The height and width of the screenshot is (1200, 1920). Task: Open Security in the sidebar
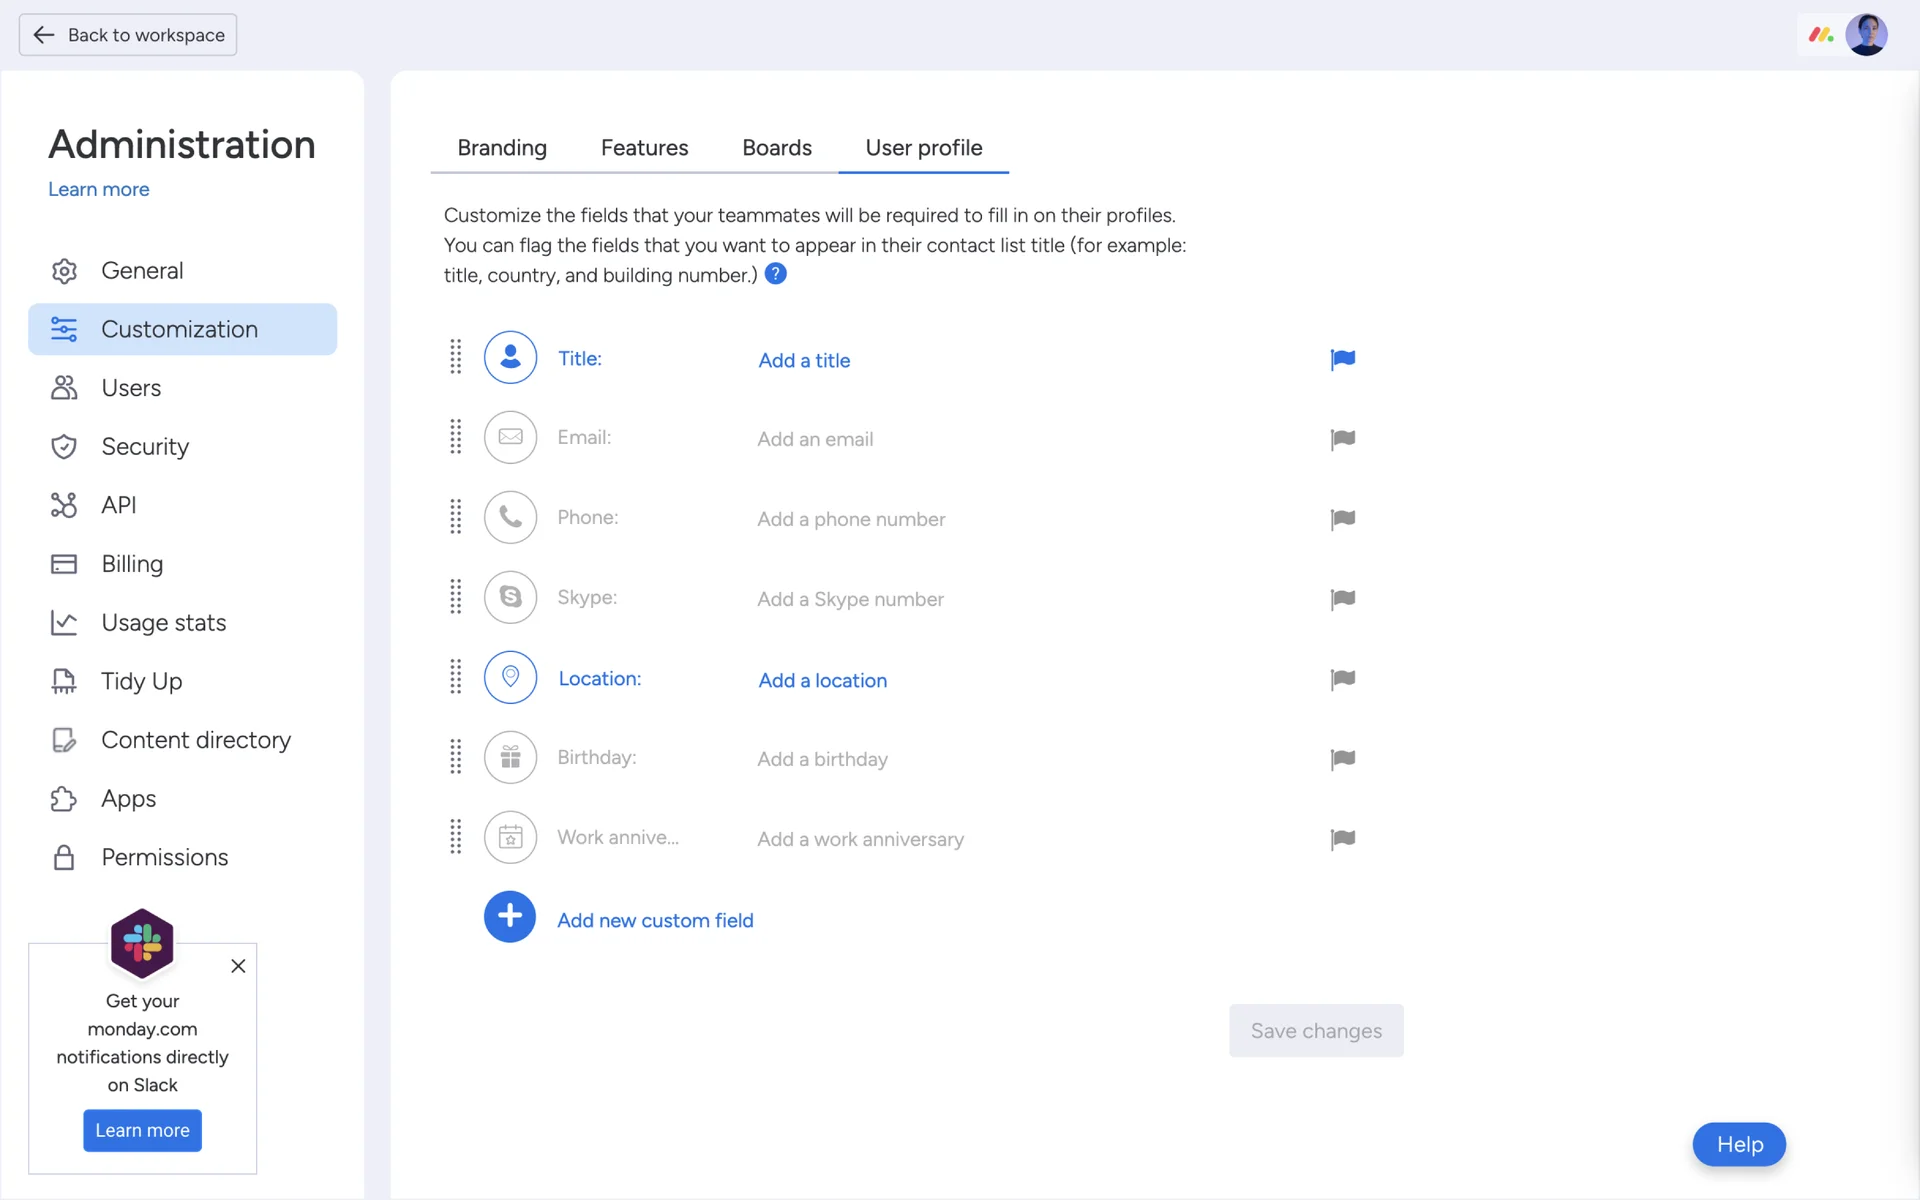tap(145, 447)
